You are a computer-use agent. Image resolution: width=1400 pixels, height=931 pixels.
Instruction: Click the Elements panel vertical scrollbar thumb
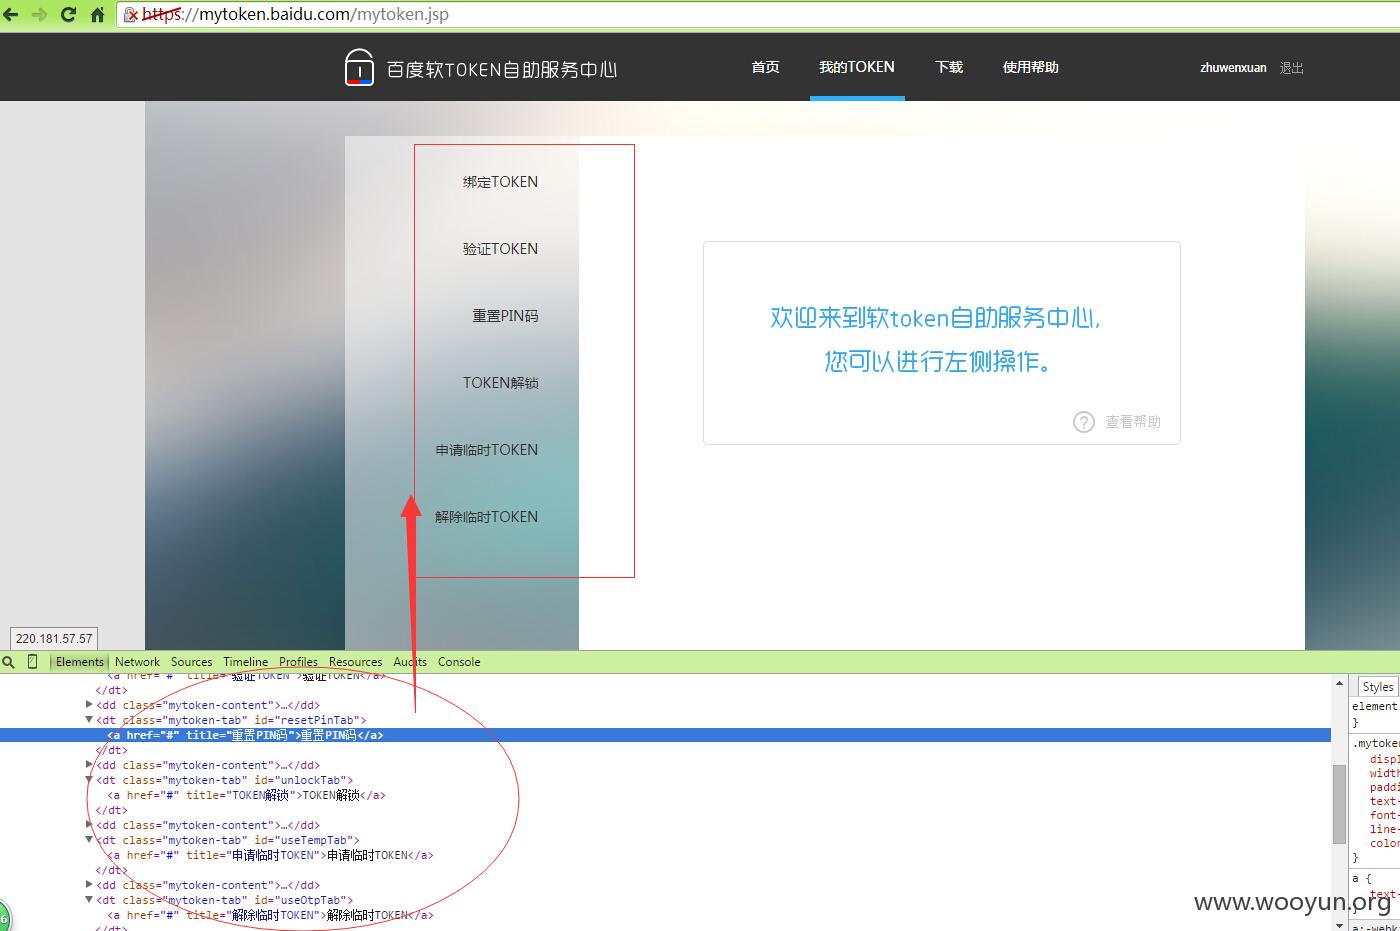click(1339, 804)
